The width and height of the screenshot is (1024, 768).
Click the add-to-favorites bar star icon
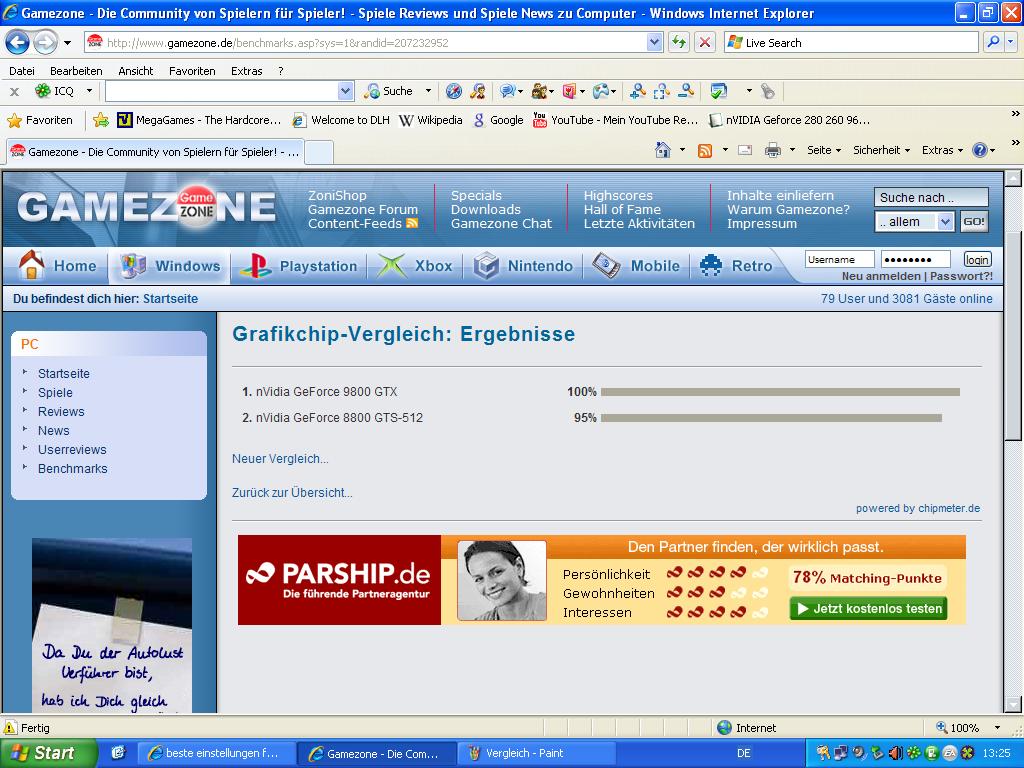[x=101, y=120]
